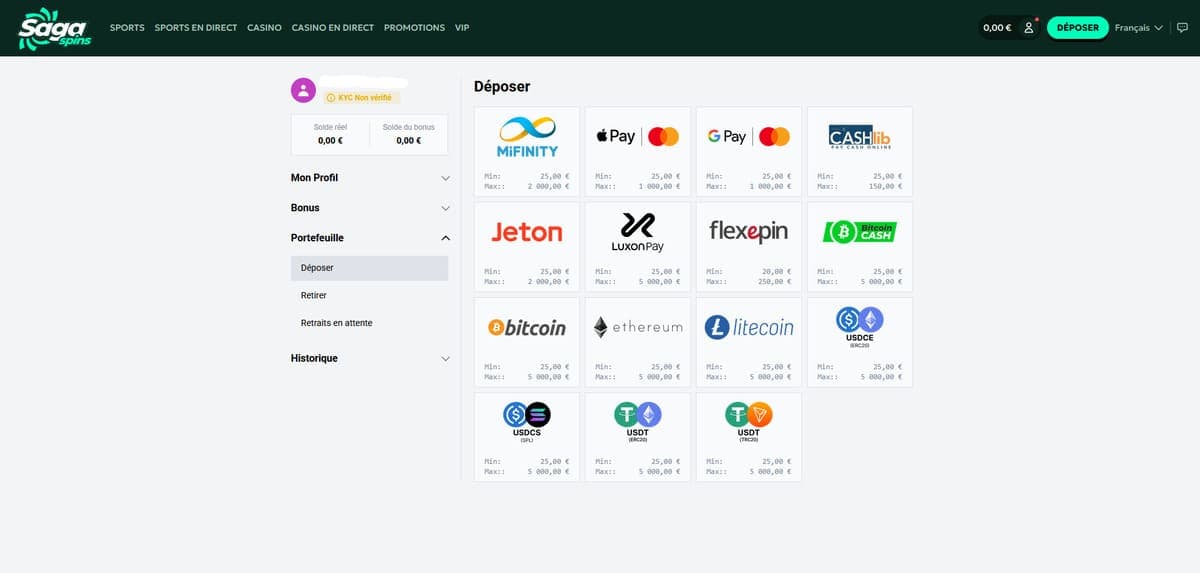The height and width of the screenshot is (573, 1200).
Task: Go to Casino en direct
Action: coord(332,28)
